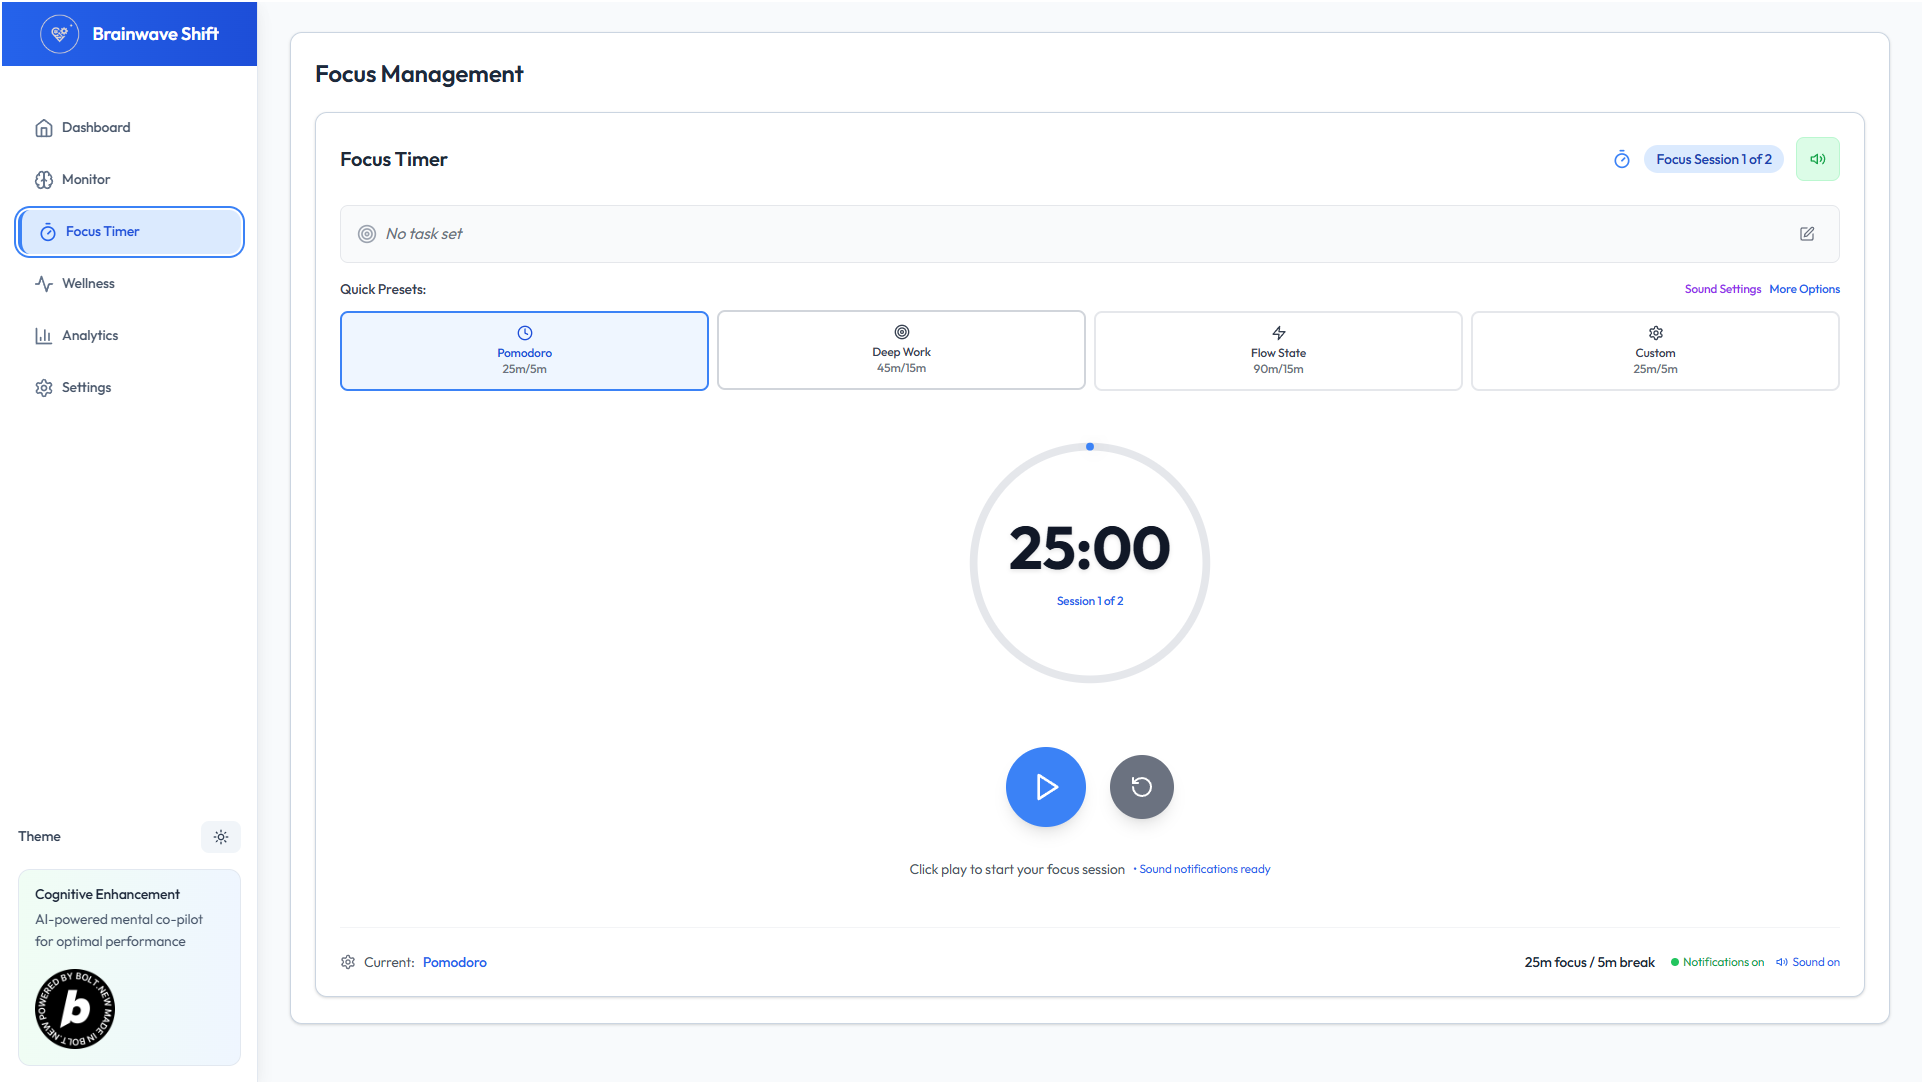Open Sound Settings link
The width and height of the screenshot is (1924, 1084).
(1722, 289)
